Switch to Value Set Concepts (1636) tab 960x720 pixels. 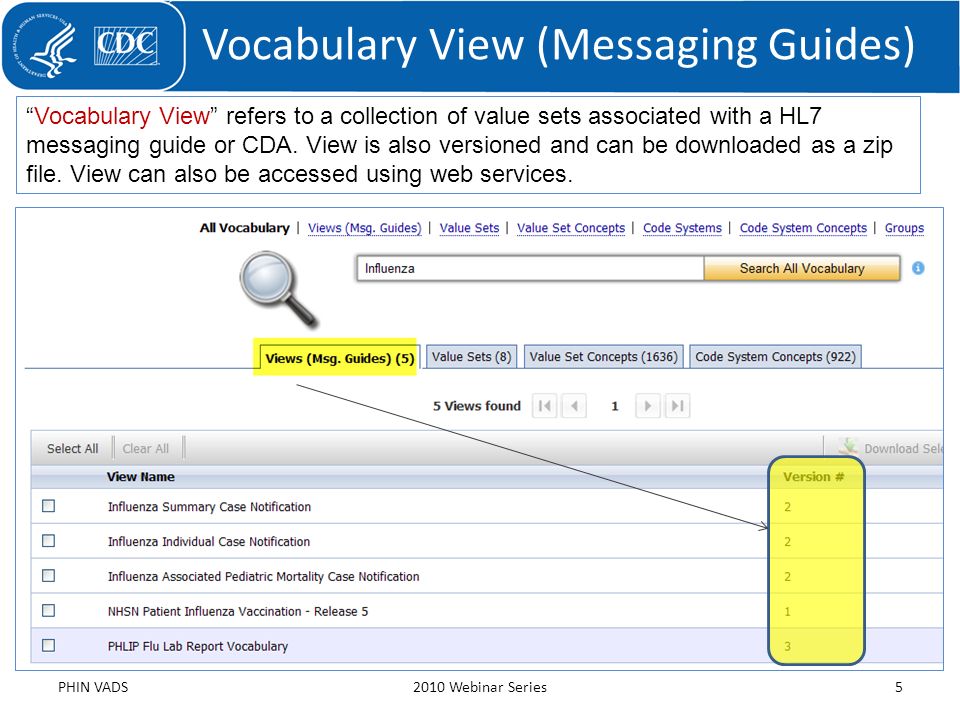pos(604,357)
